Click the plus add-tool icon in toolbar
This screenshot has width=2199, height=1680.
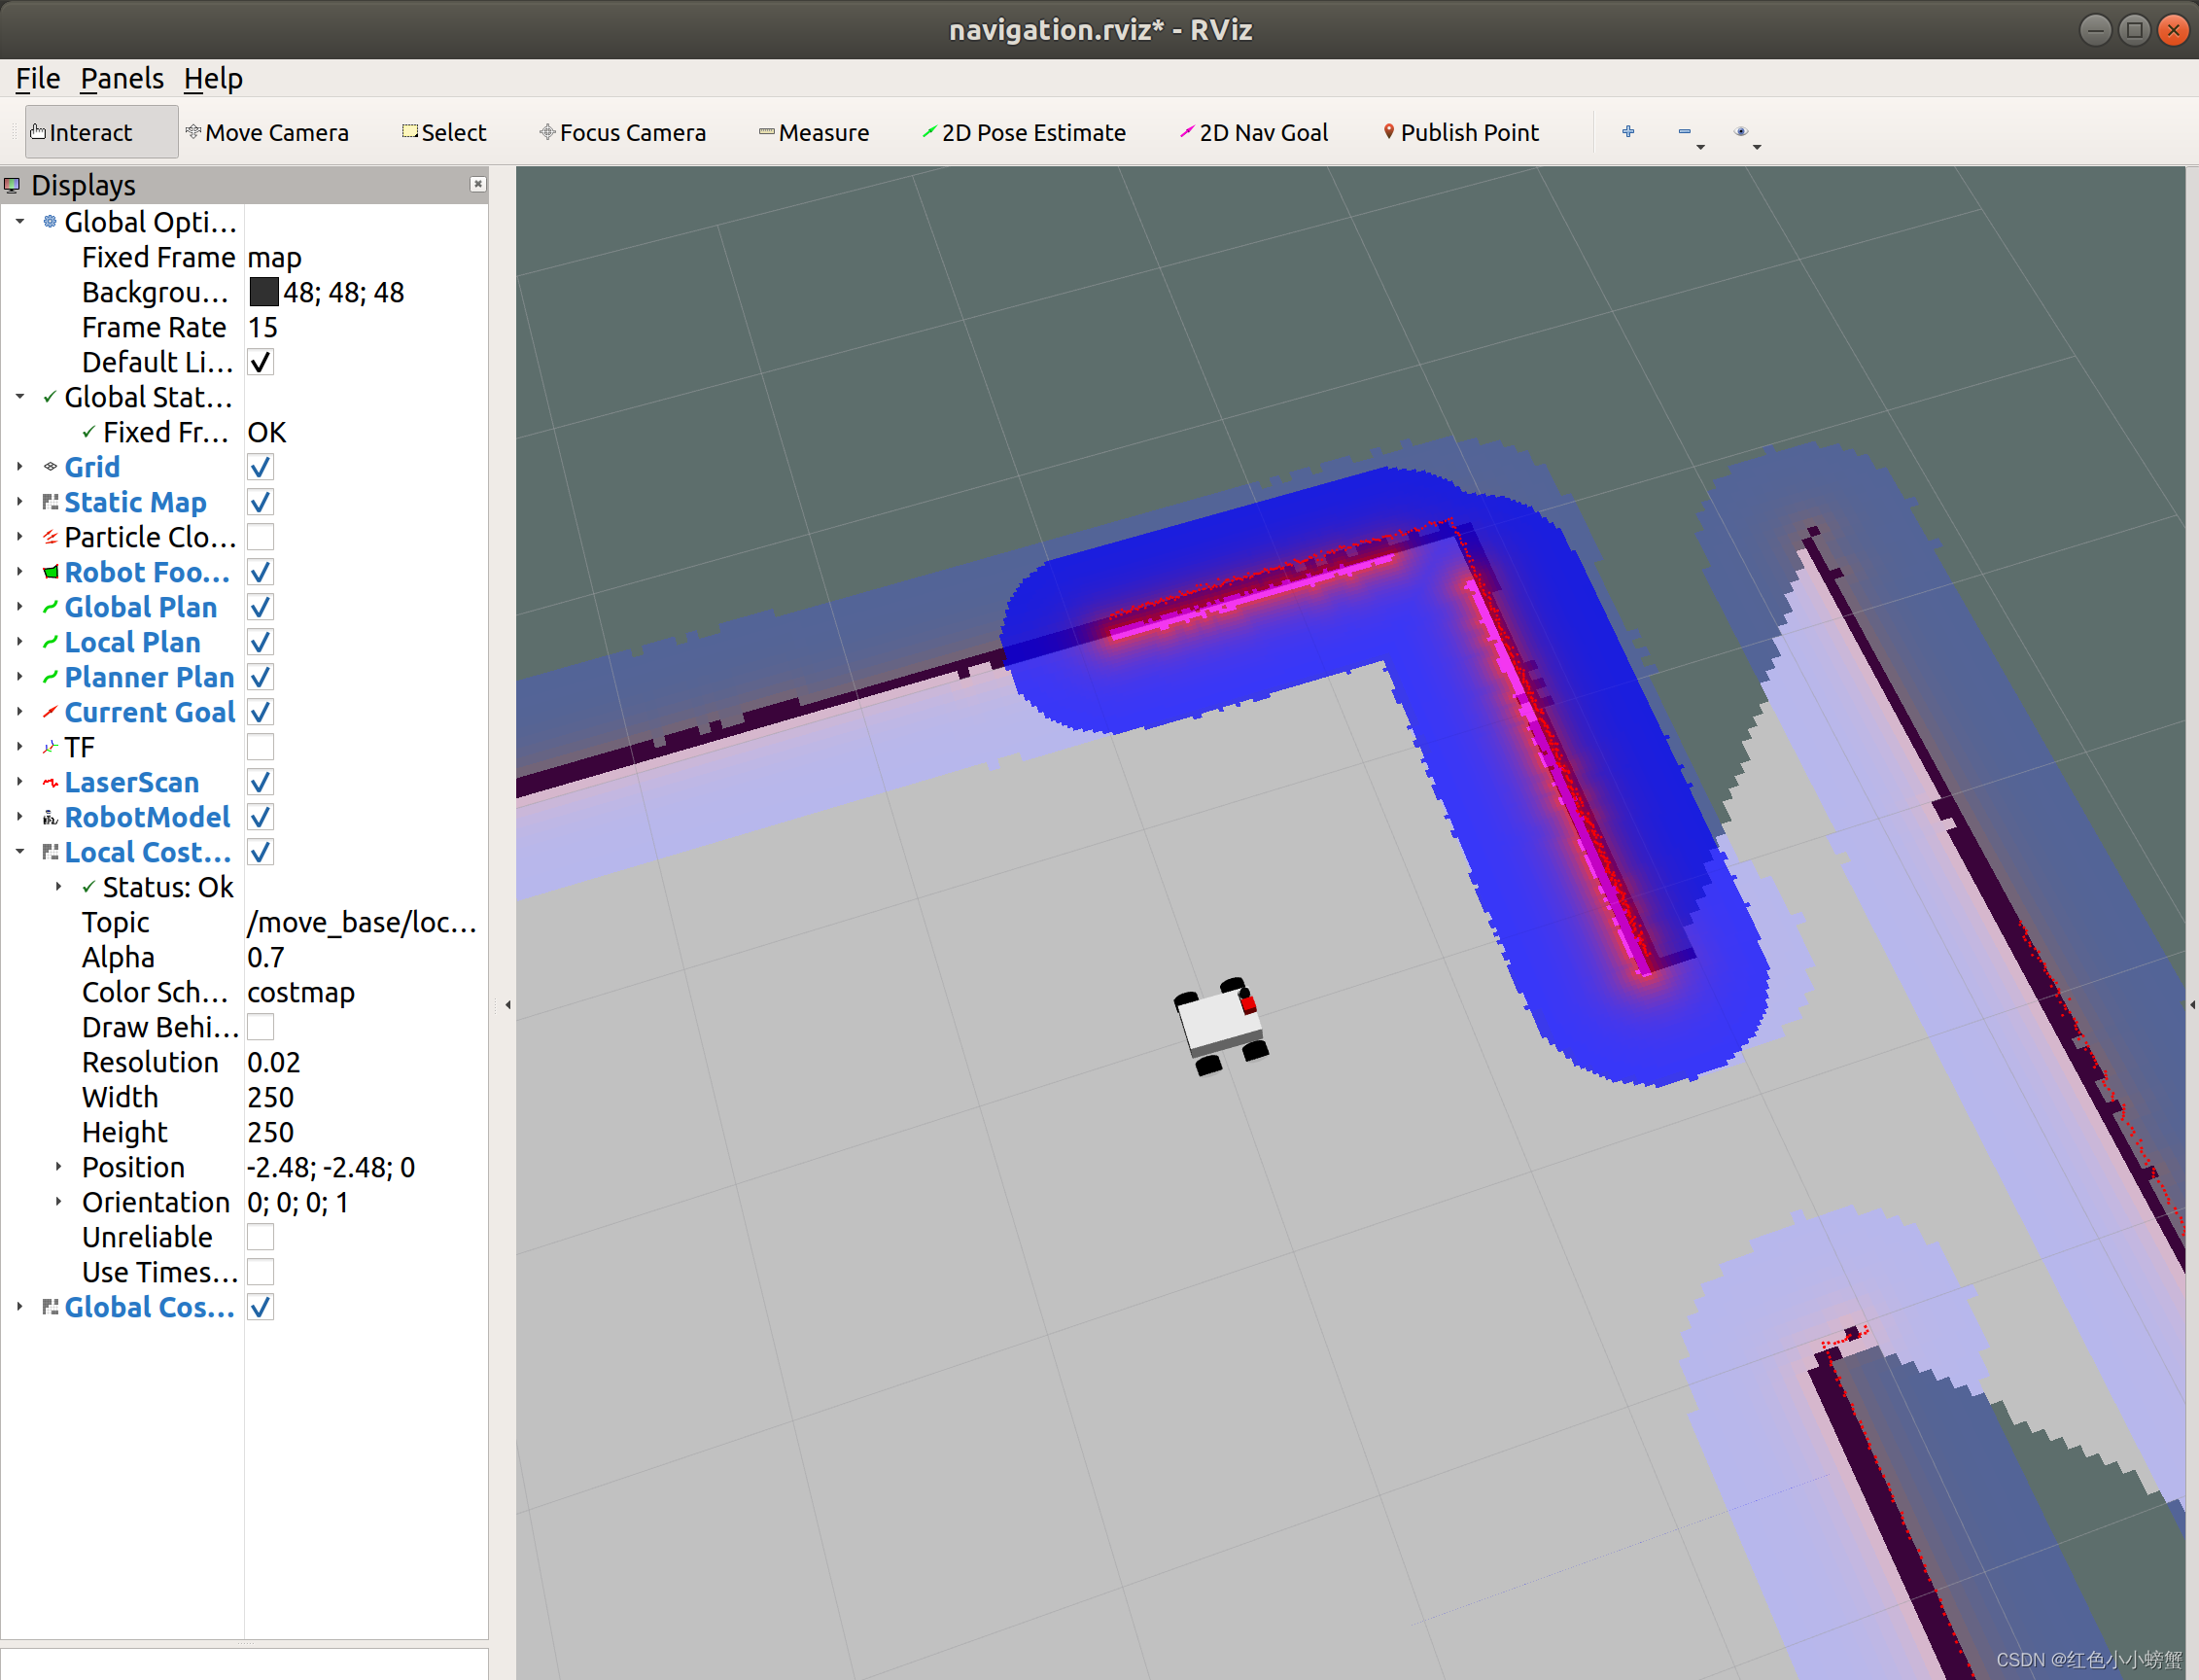(x=1628, y=132)
